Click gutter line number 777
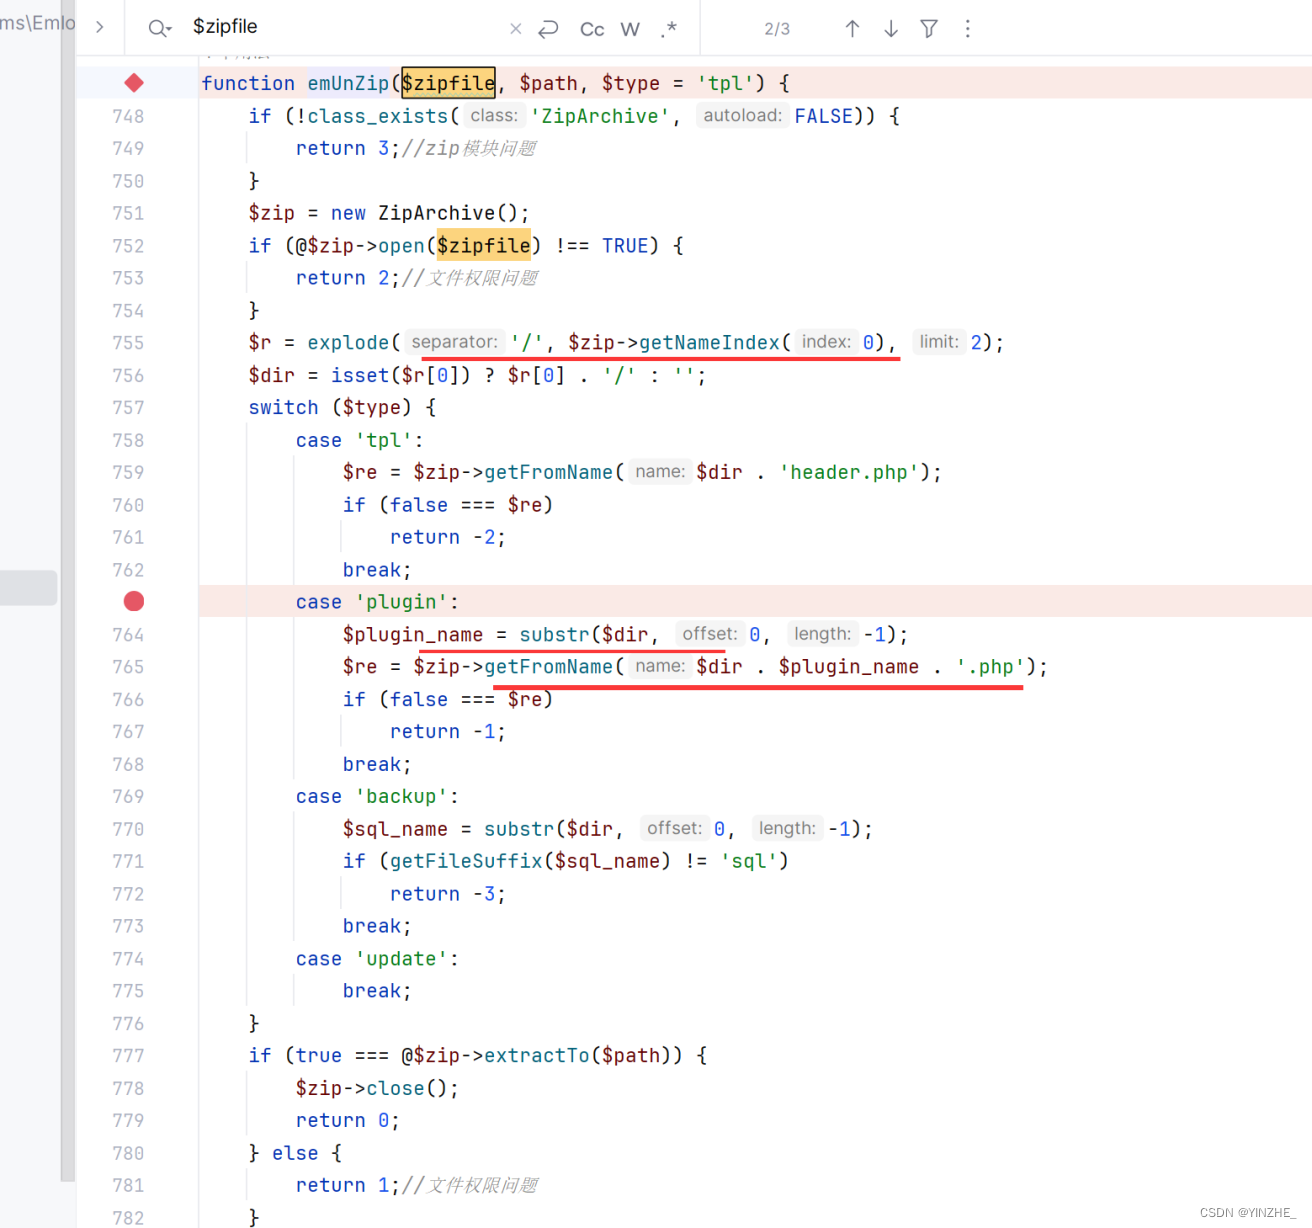Screen dimensions: 1312x1228 [x=128, y=1056]
